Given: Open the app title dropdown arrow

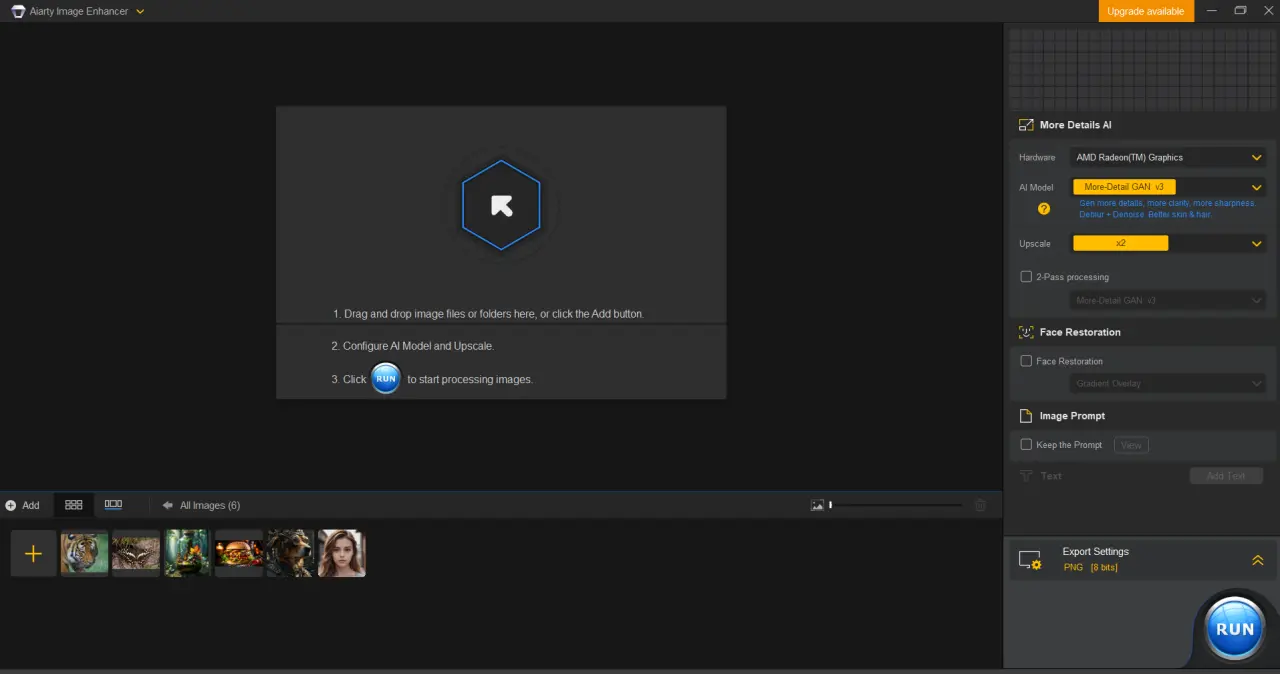Looking at the screenshot, I should tap(140, 12).
